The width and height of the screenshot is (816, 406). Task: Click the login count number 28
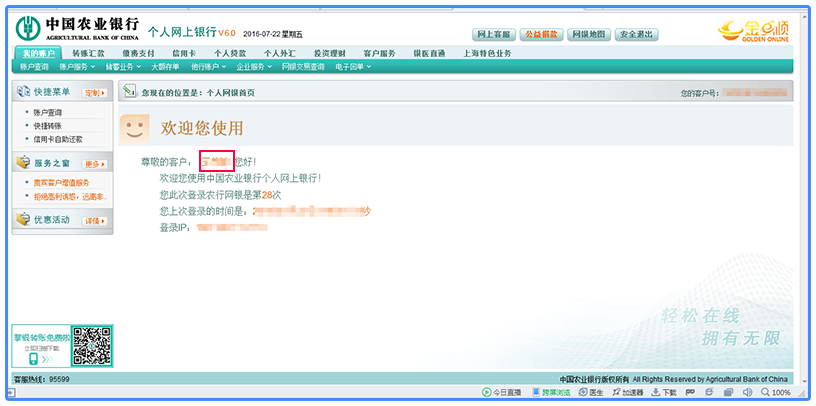267,195
